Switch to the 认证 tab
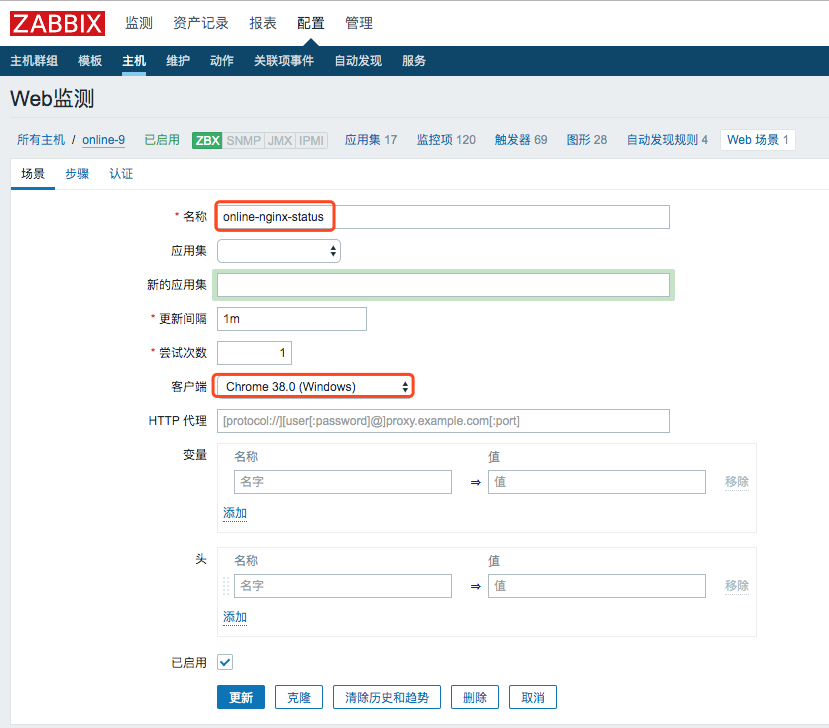 [x=121, y=174]
